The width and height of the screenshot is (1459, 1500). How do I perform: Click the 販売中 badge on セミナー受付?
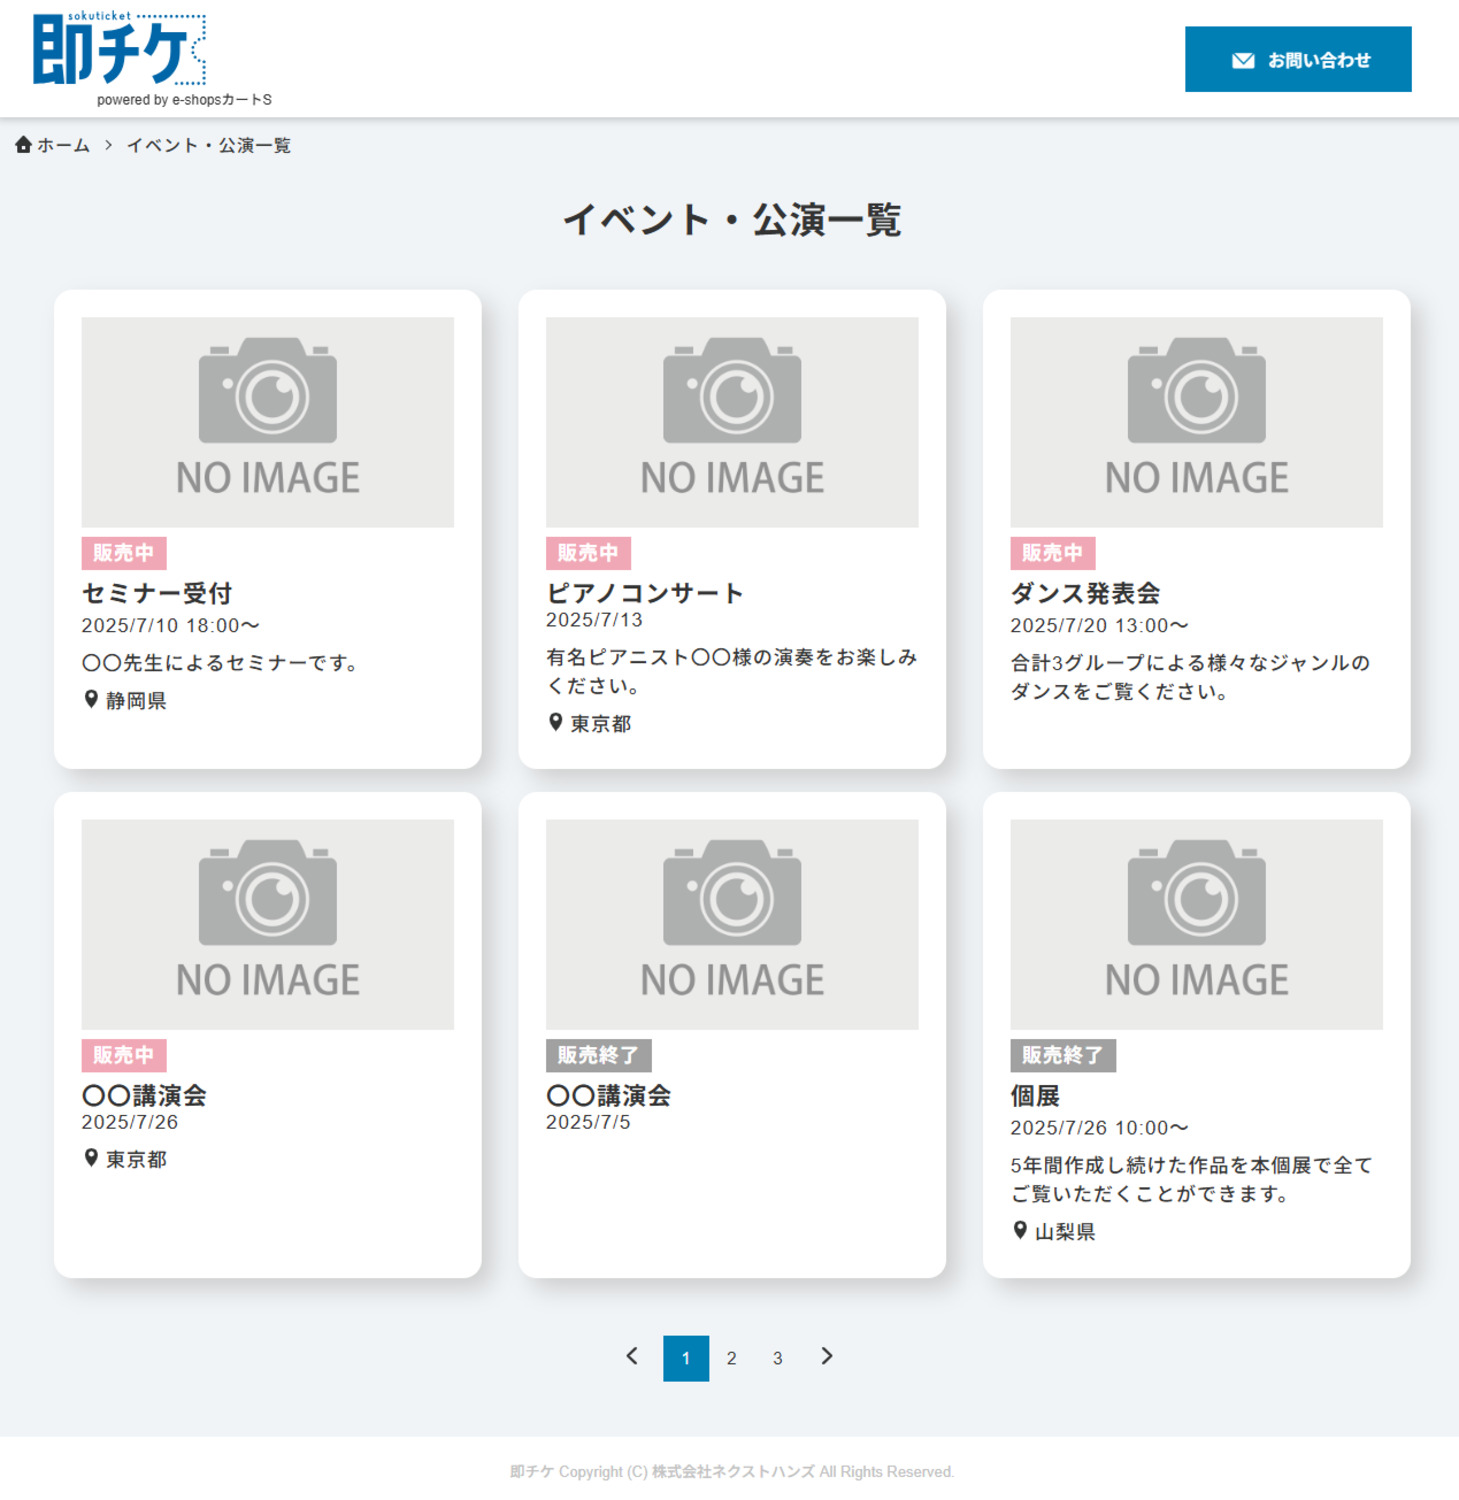(x=124, y=553)
